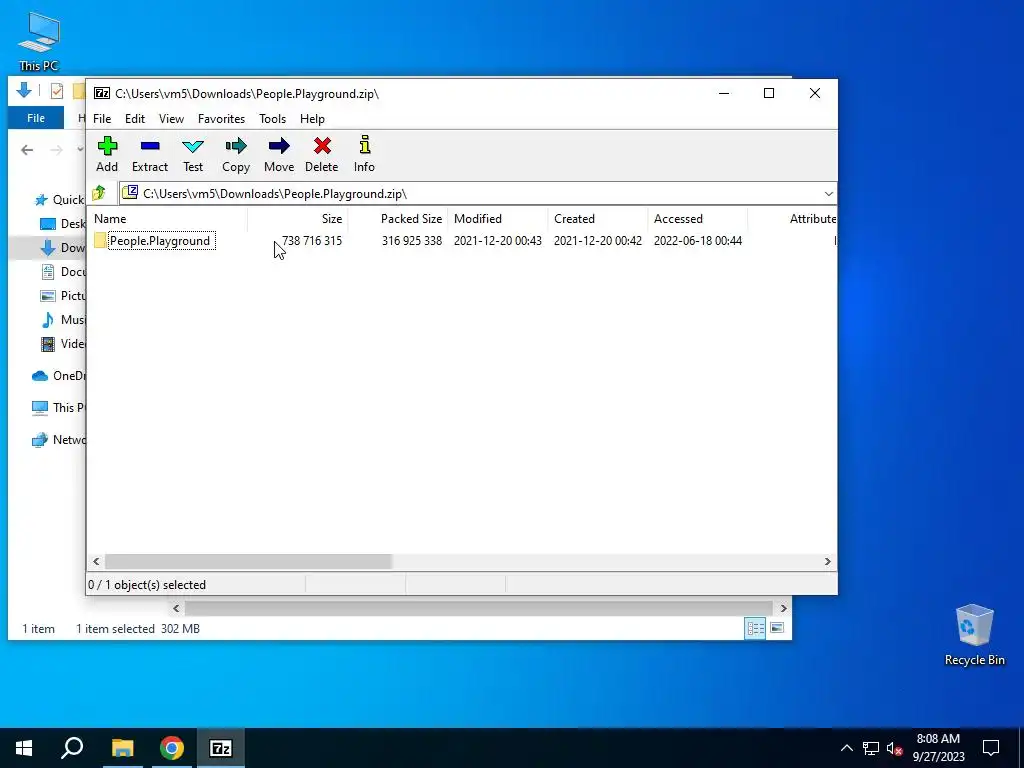The image size is (1024, 768).
Task: Click the size value 738 716 315
Action: [x=312, y=241]
